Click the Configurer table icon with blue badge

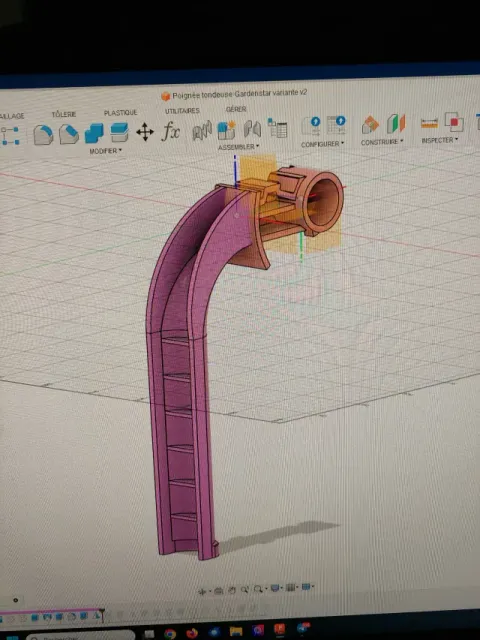(x=336, y=124)
